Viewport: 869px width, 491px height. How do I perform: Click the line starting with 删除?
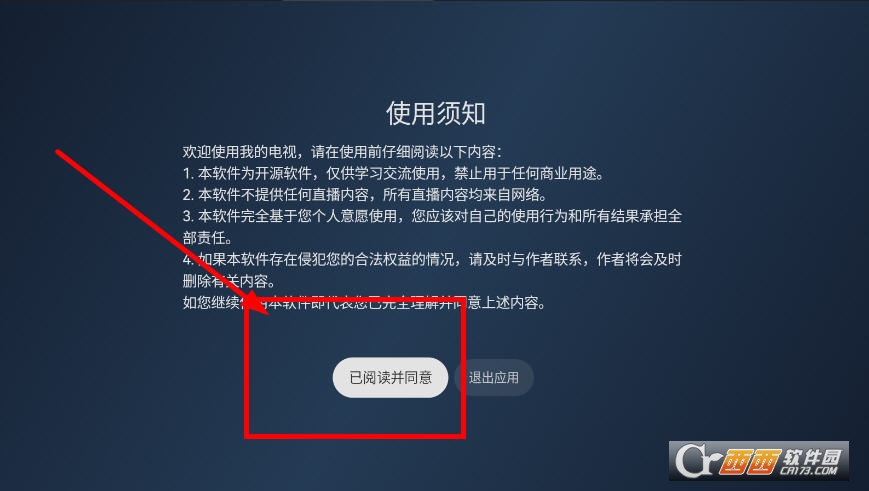click(229, 281)
